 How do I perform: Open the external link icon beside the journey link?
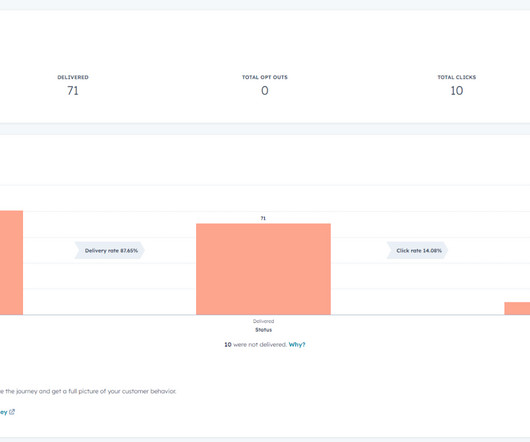(12, 412)
